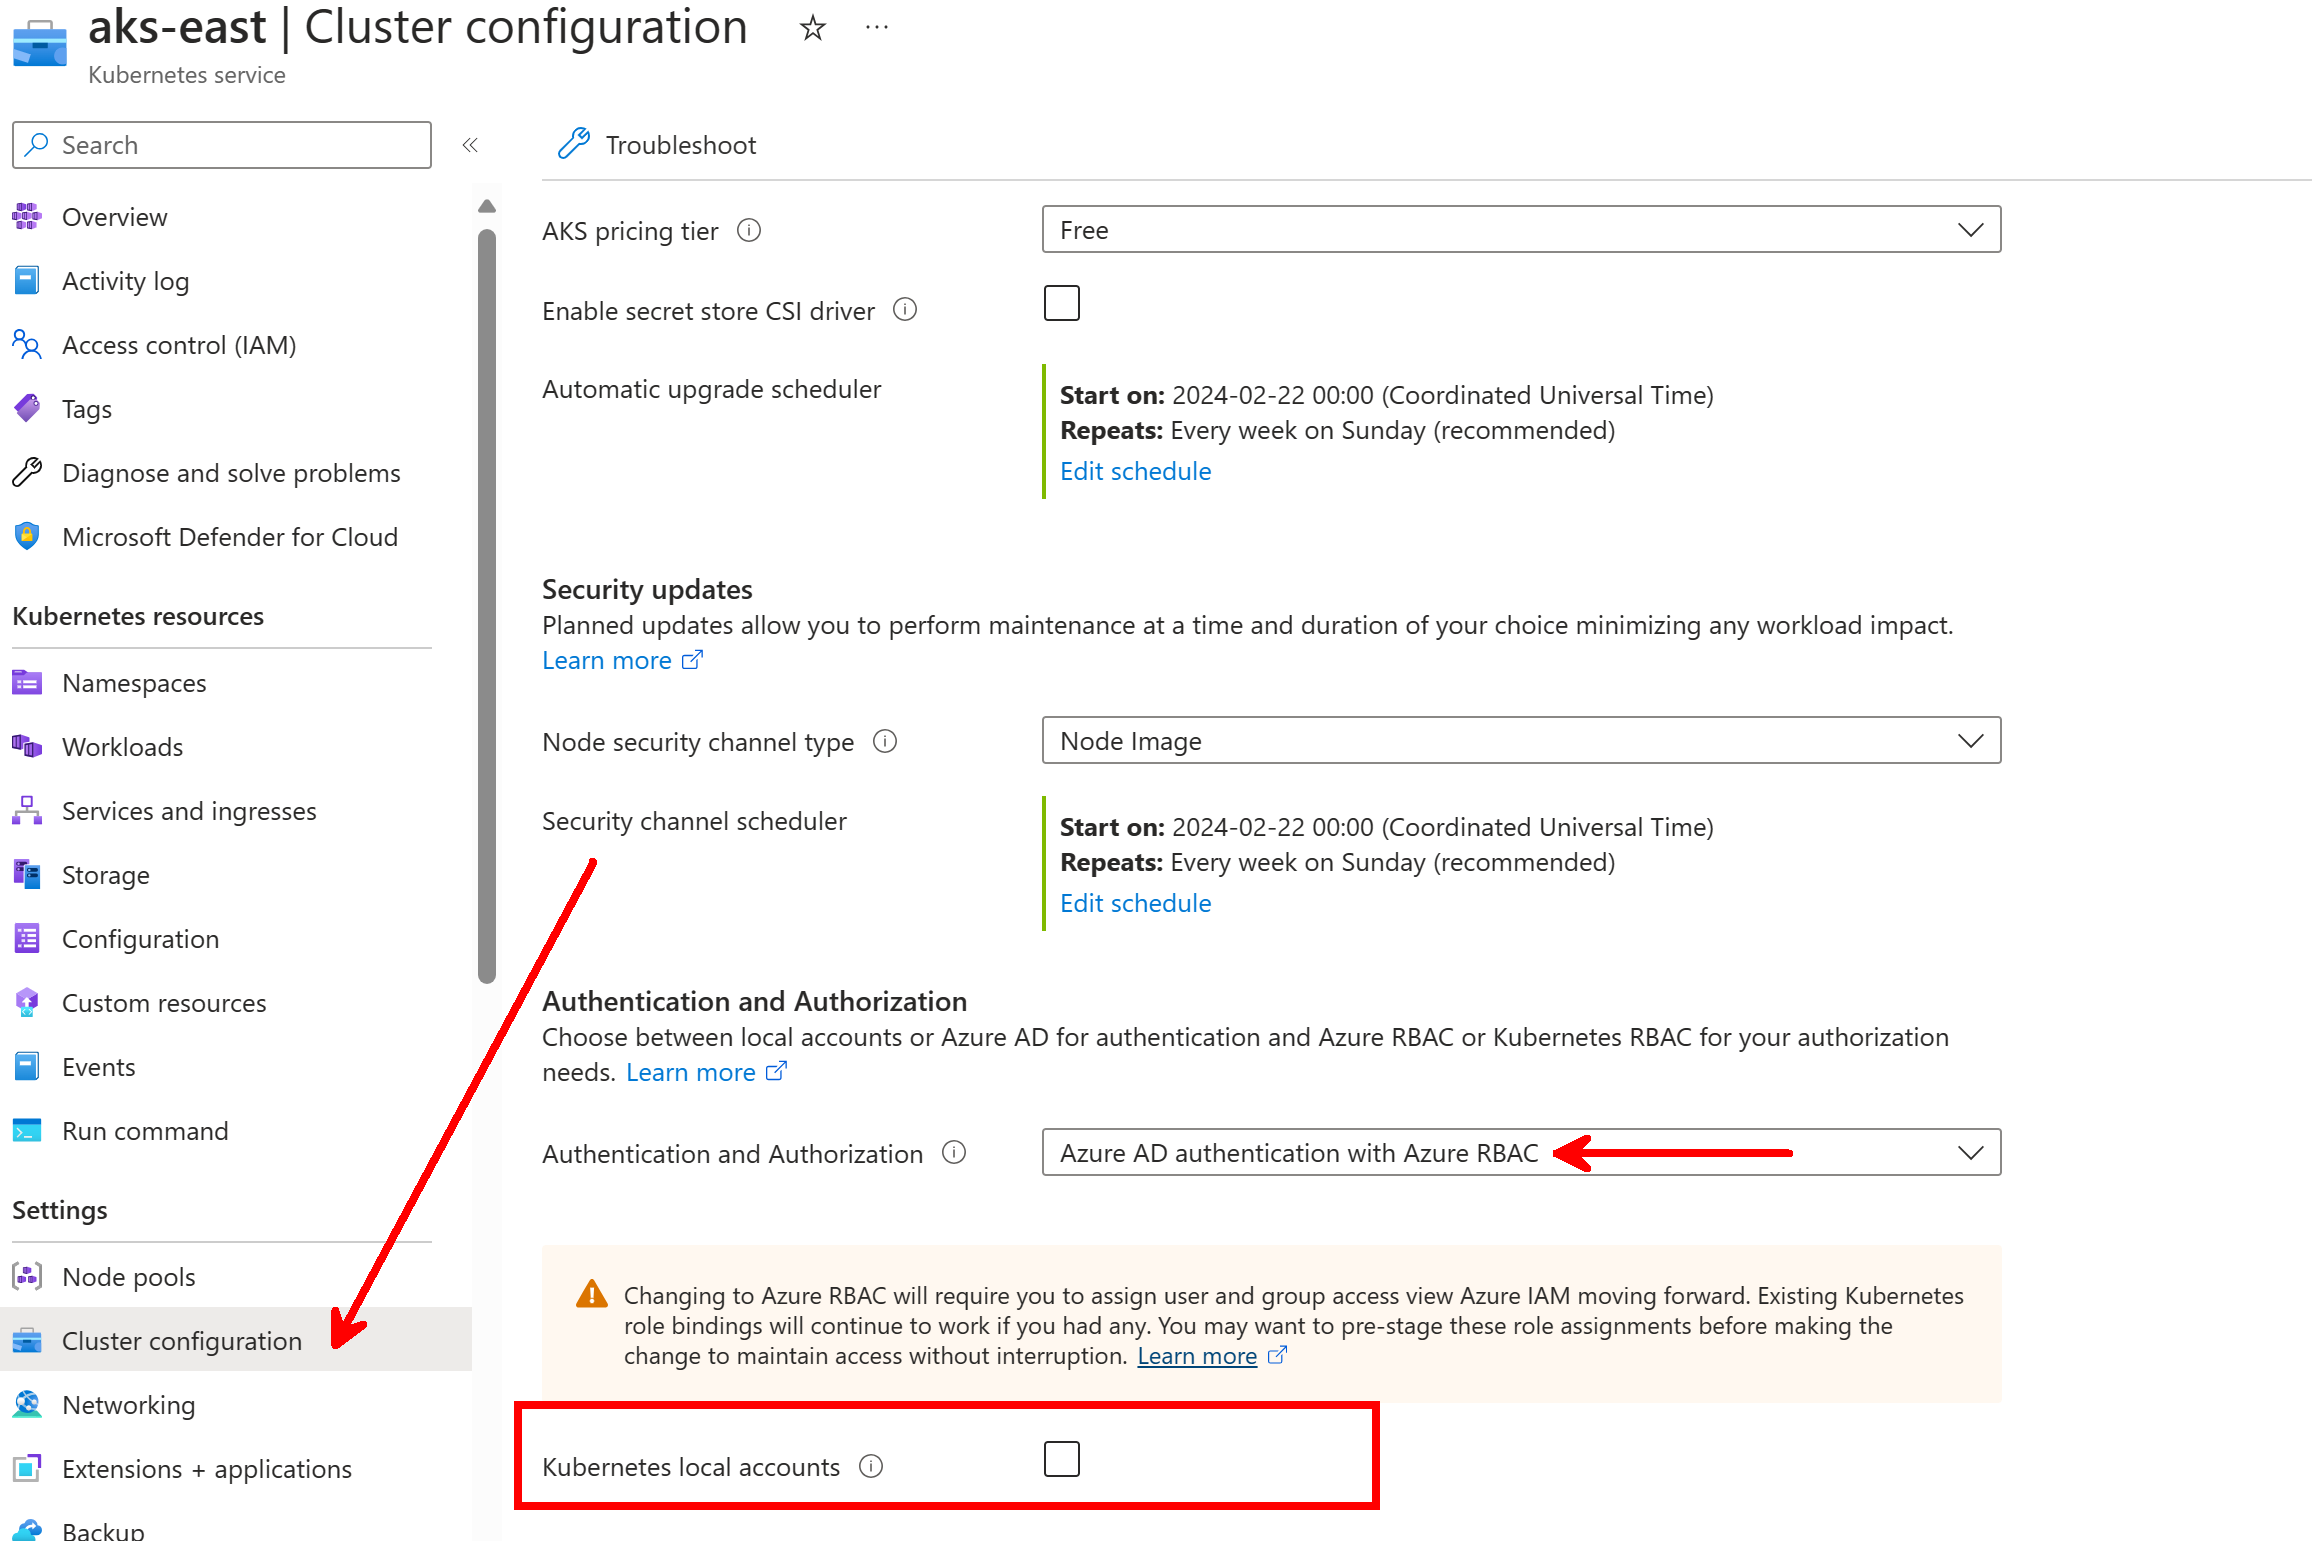The width and height of the screenshot is (2312, 1541).
Task: Click the Networking icon in the sidebar
Action: pyautogui.click(x=26, y=1404)
